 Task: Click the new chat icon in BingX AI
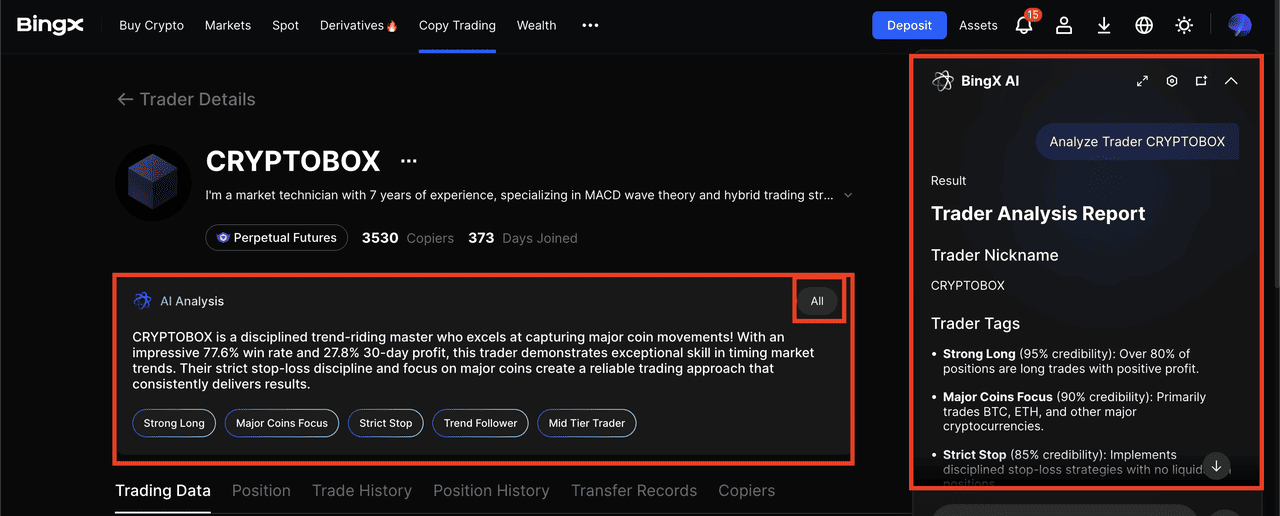point(1201,81)
